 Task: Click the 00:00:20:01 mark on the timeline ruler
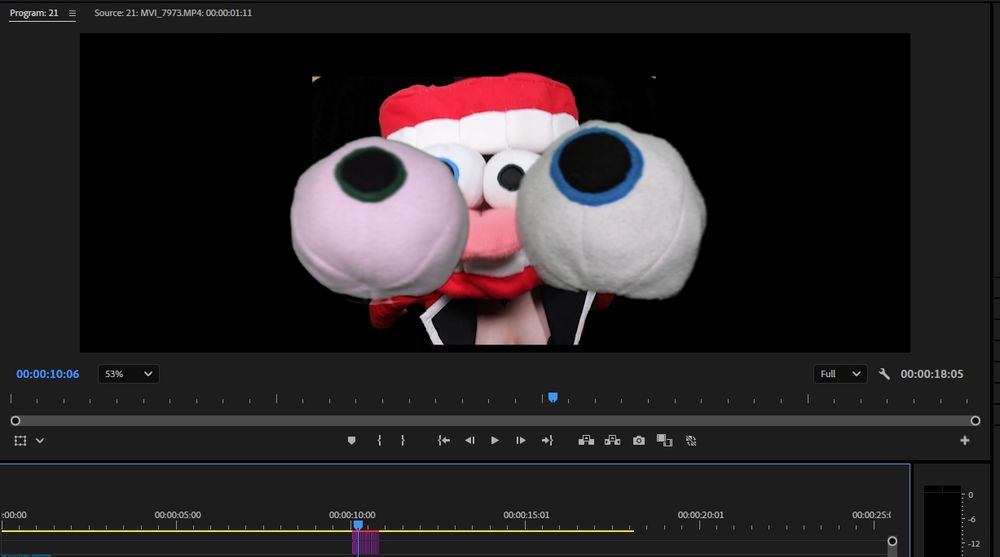point(700,515)
